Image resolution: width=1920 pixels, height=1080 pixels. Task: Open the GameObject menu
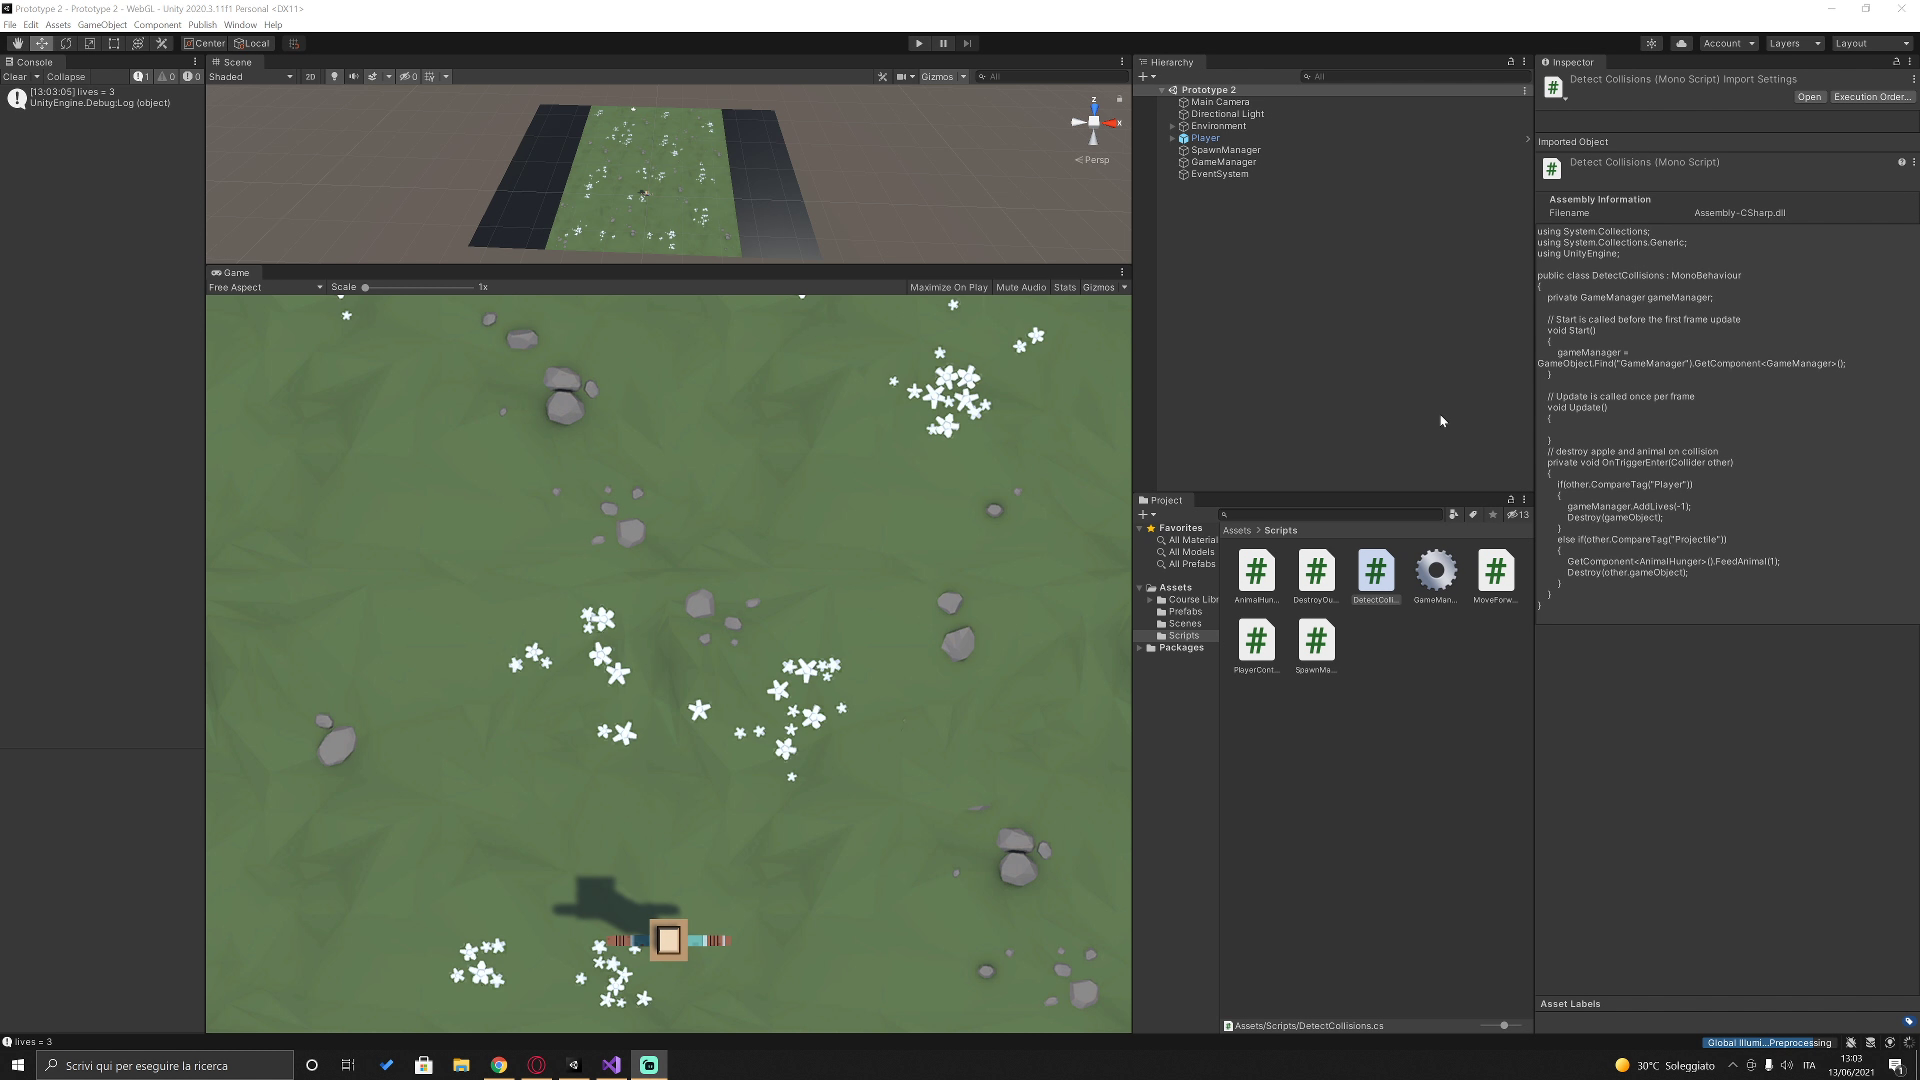(101, 25)
